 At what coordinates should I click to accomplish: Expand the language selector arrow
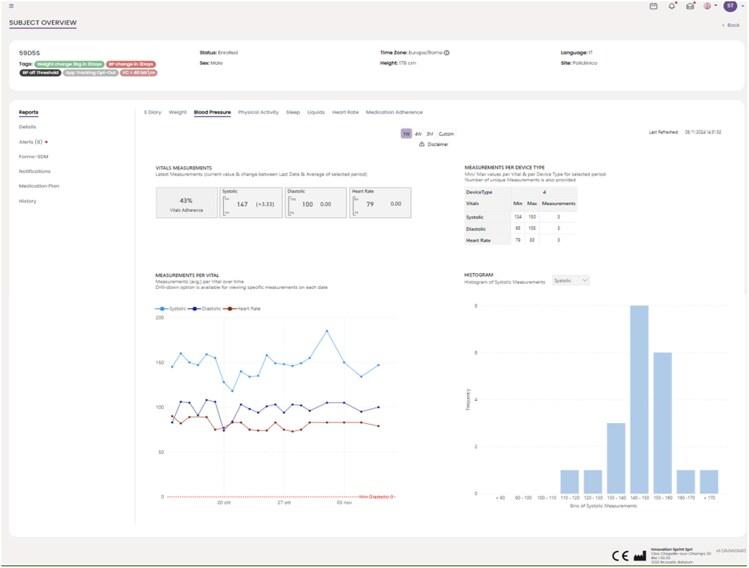click(x=715, y=6)
